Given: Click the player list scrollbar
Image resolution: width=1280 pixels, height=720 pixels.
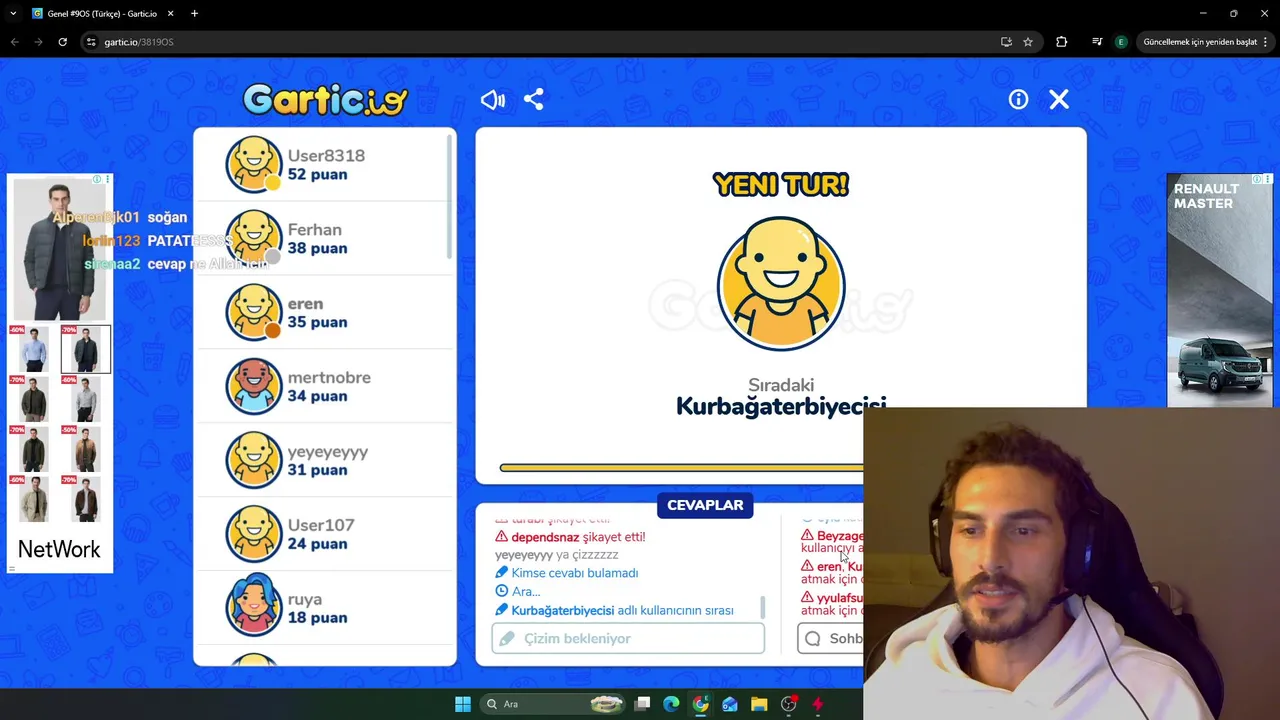Looking at the screenshot, I should [449, 195].
